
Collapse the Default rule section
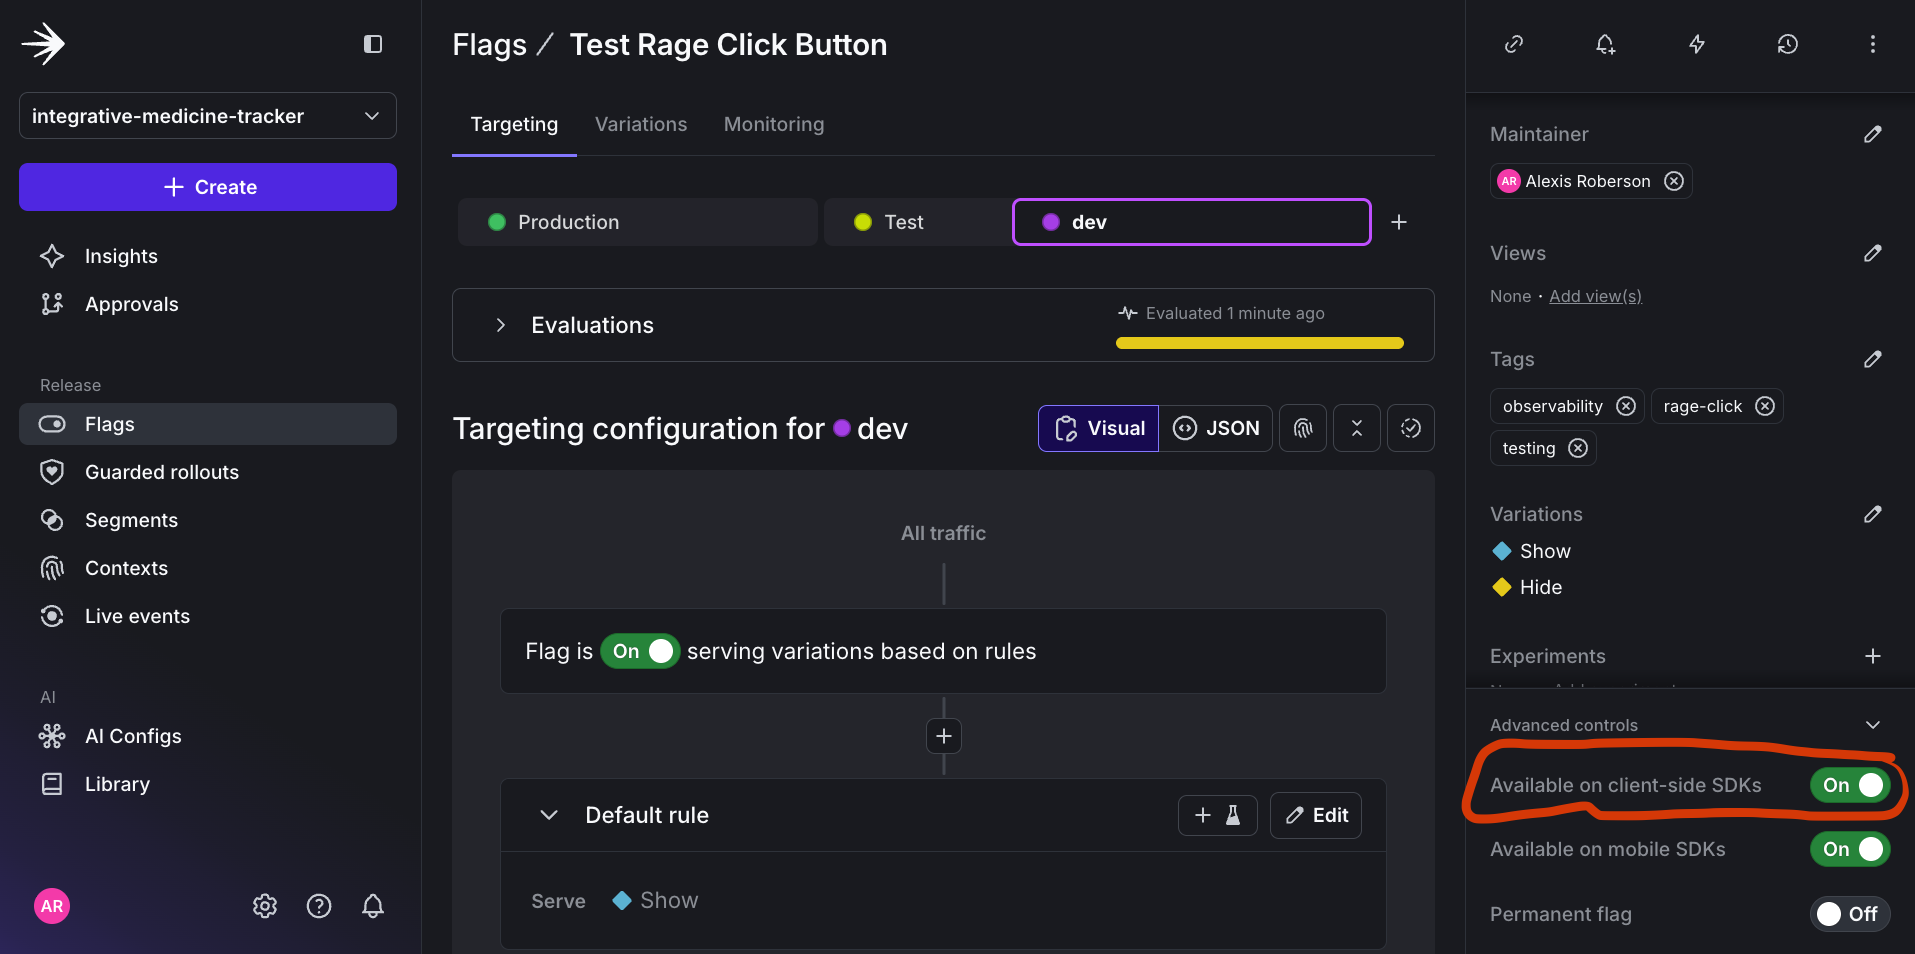point(548,815)
